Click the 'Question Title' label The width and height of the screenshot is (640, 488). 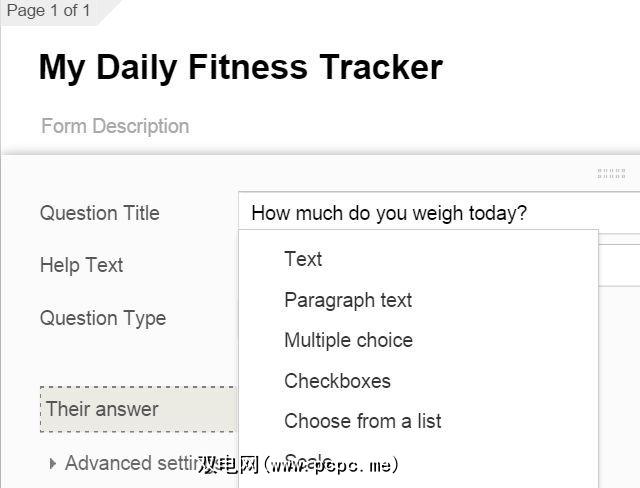click(x=99, y=213)
